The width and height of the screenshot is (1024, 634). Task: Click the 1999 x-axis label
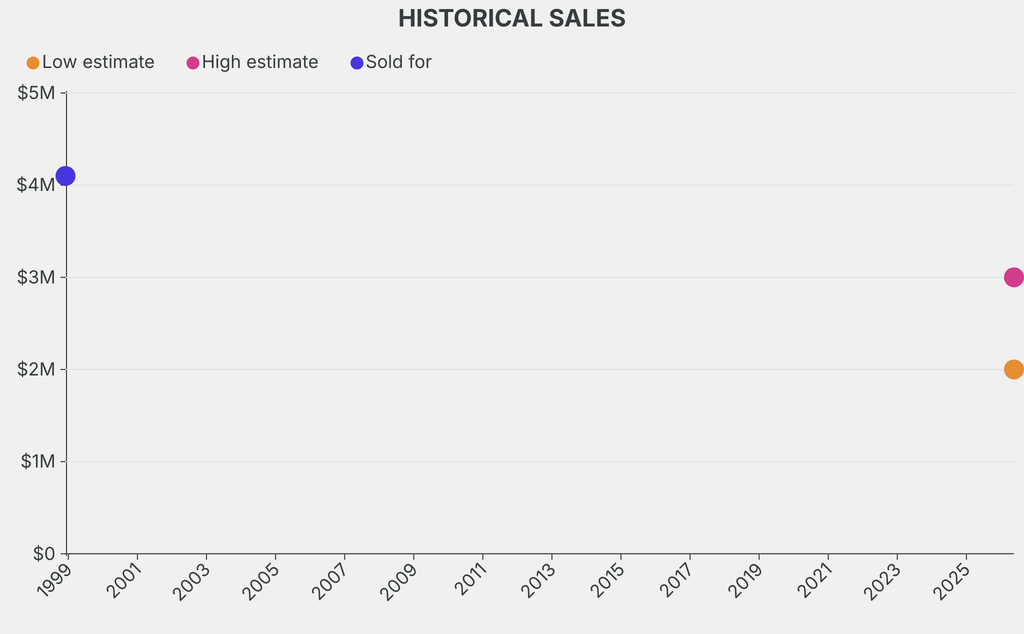point(54,580)
